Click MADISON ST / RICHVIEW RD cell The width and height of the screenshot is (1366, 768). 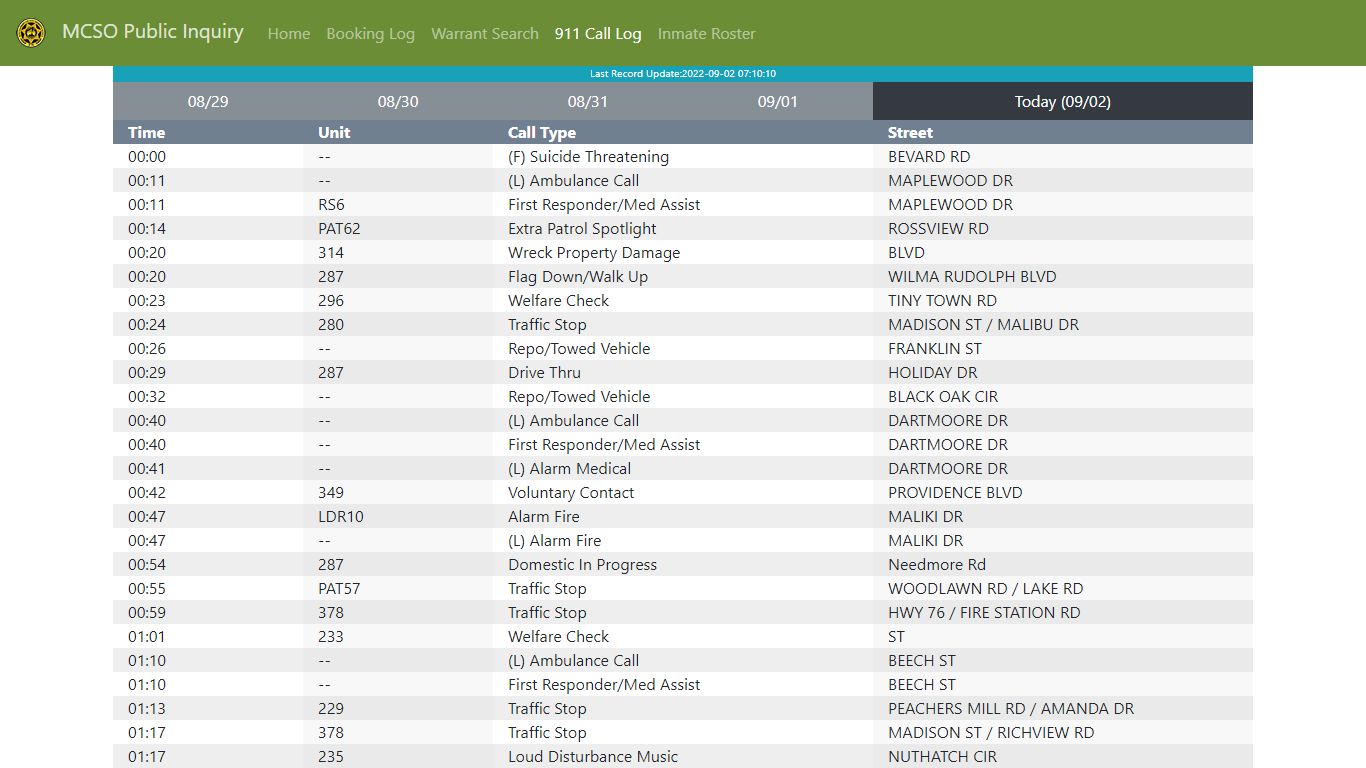[1063, 732]
